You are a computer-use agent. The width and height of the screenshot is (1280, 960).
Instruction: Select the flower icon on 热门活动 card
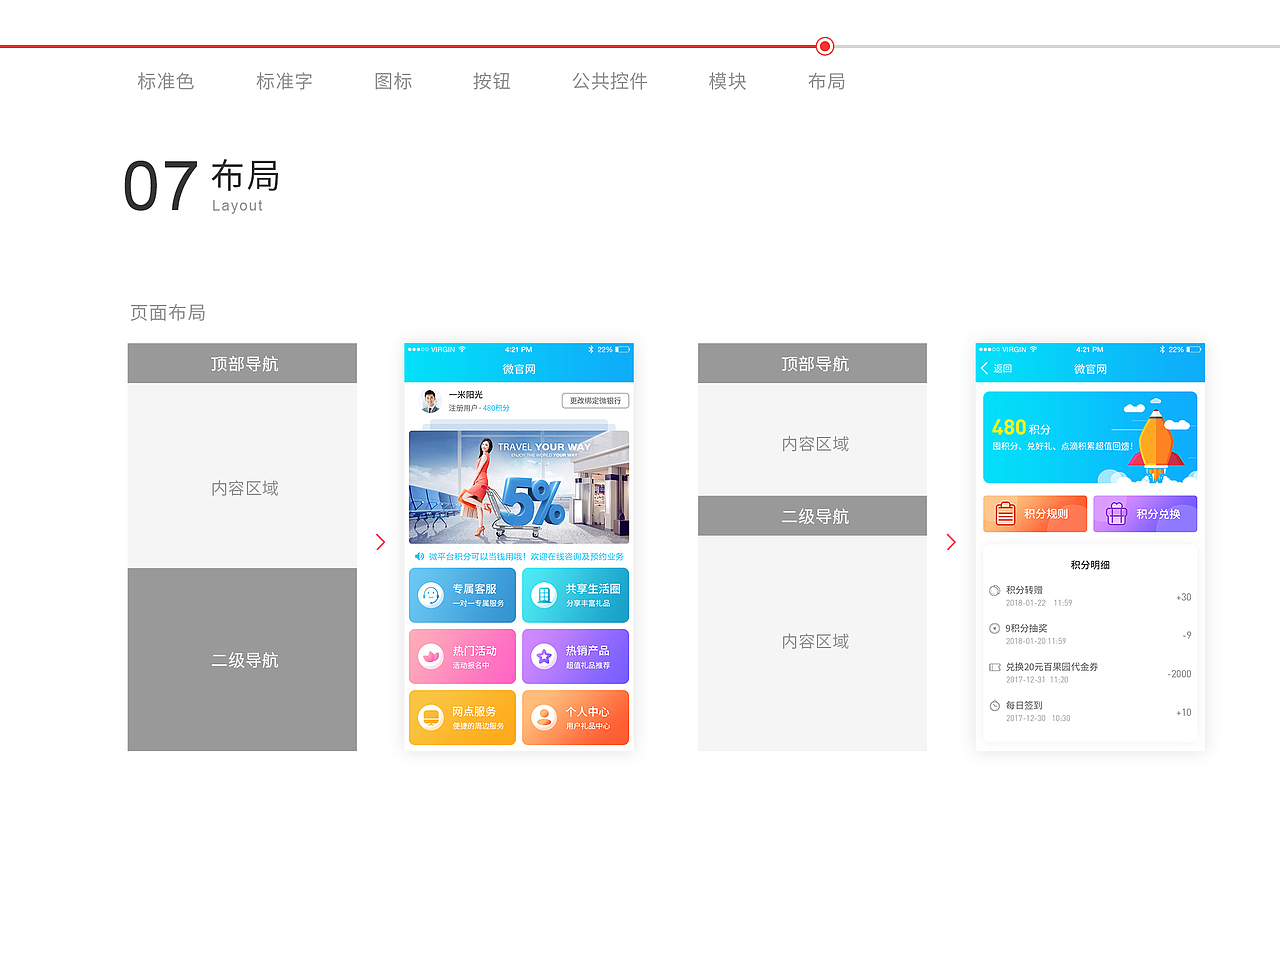click(x=432, y=654)
